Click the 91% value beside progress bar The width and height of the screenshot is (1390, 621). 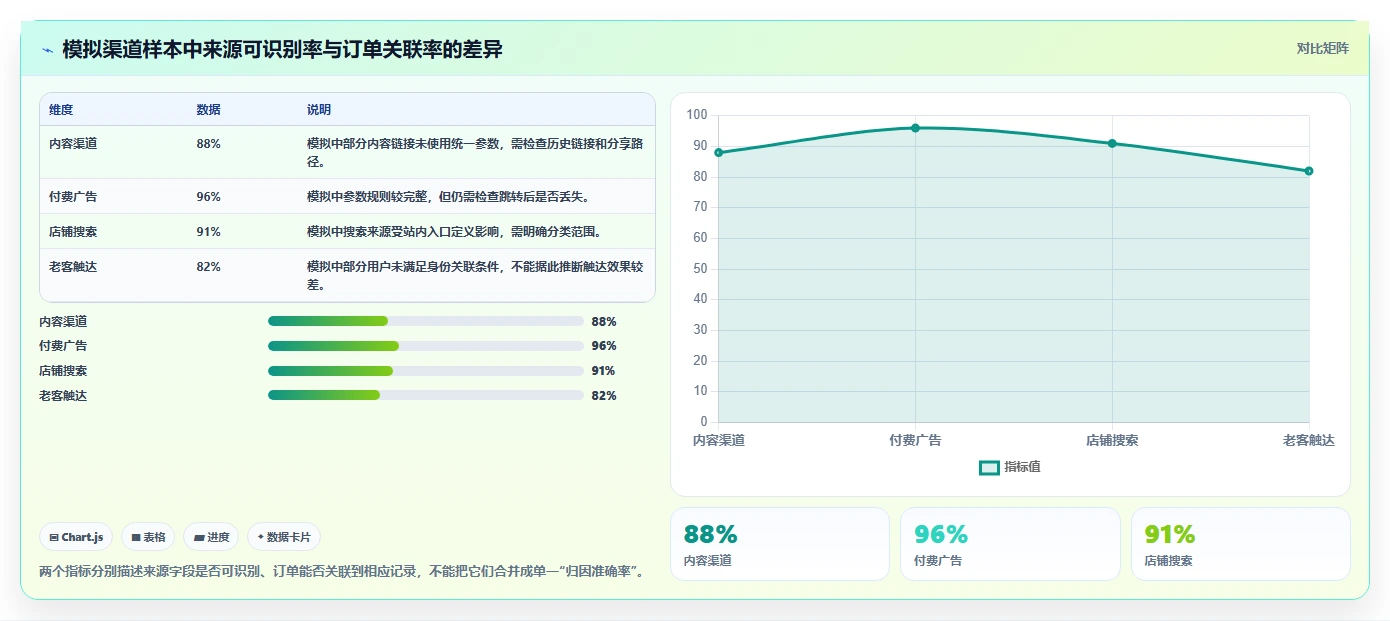[x=604, y=370]
